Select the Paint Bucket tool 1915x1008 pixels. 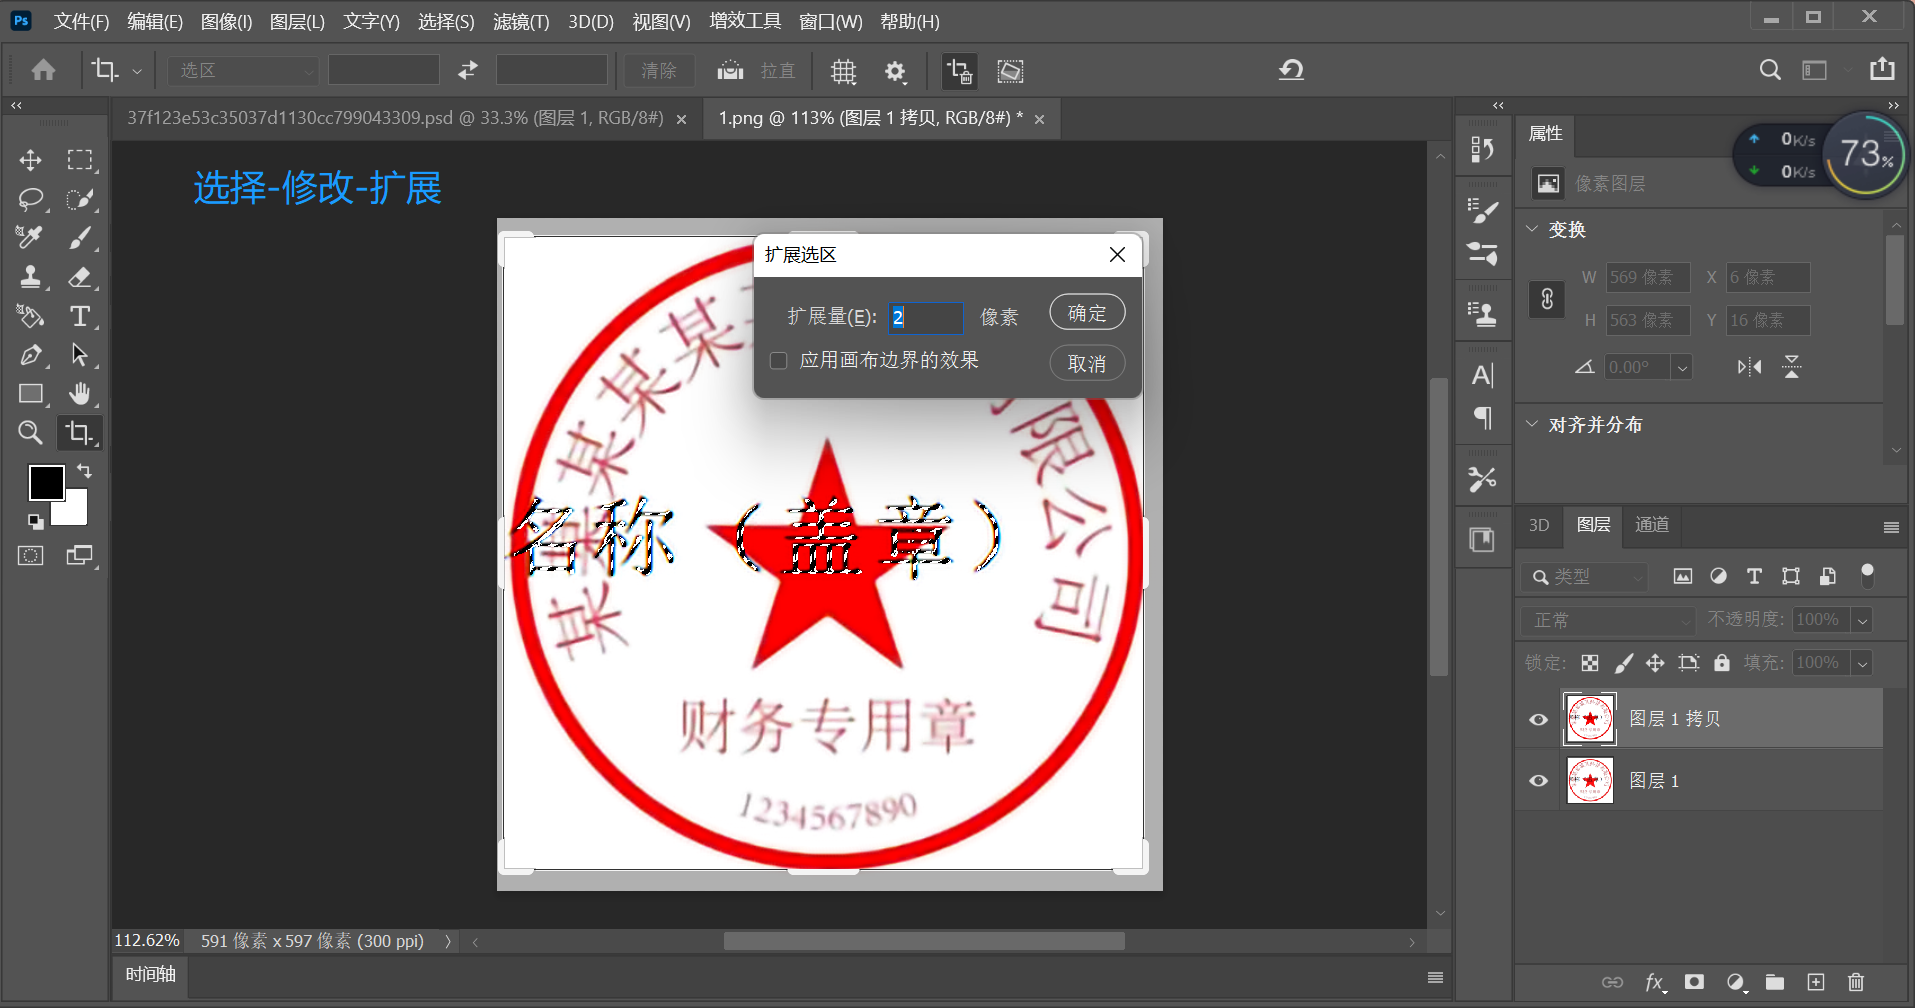pyautogui.click(x=30, y=316)
